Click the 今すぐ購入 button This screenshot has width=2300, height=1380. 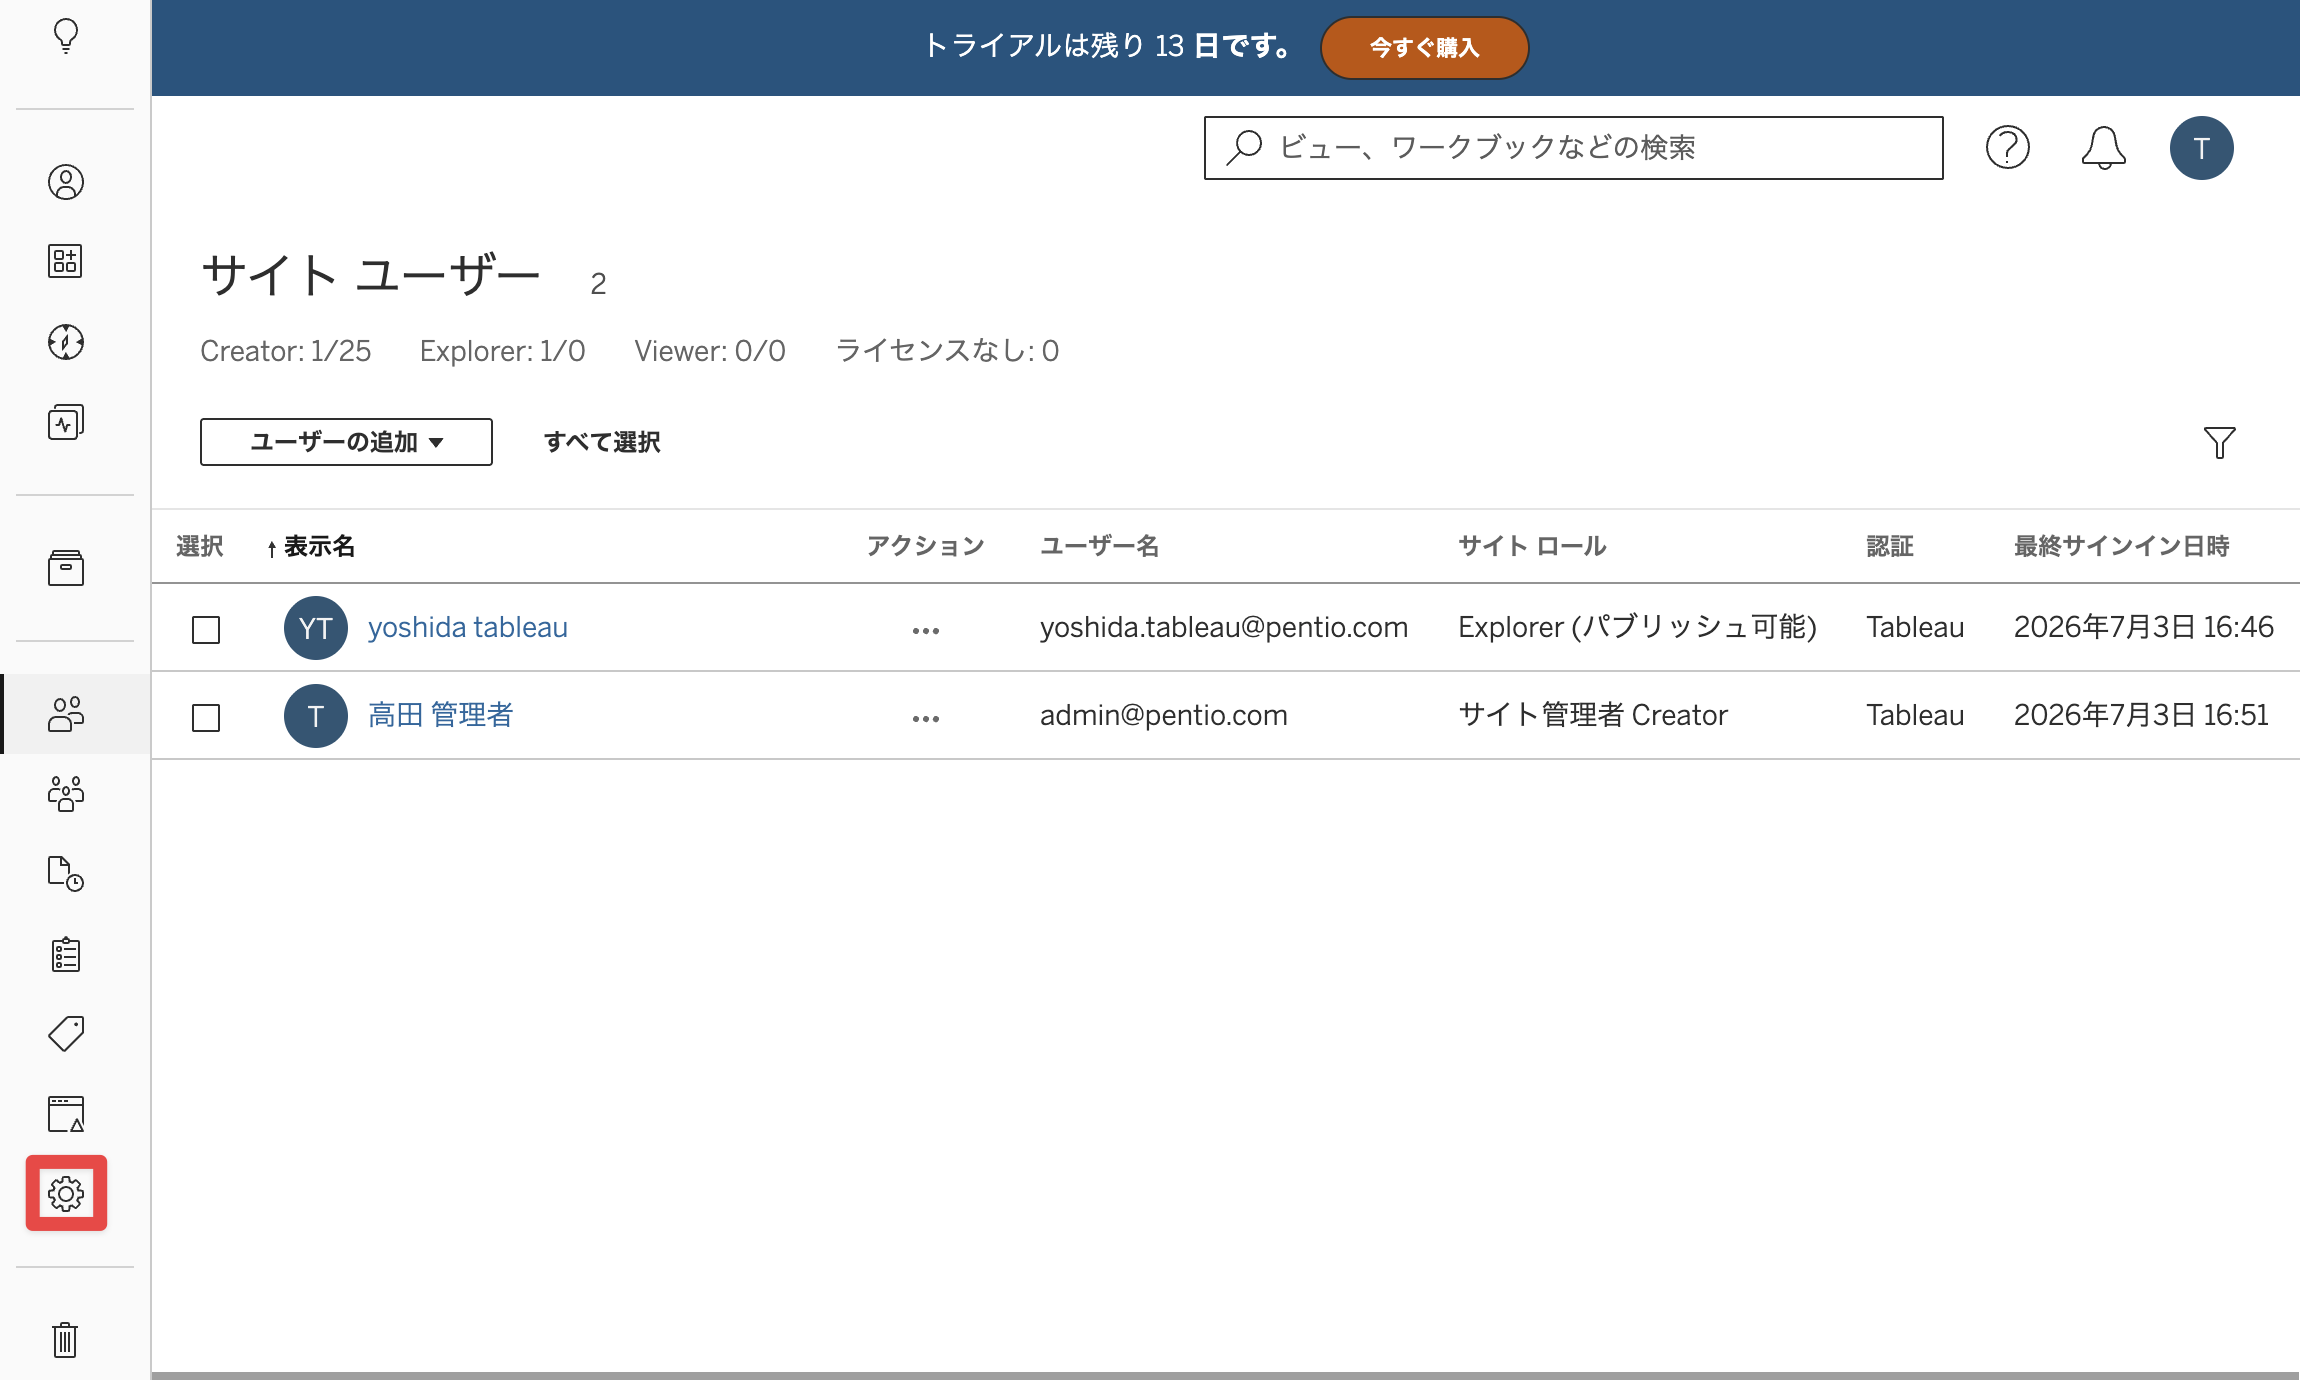coord(1424,48)
